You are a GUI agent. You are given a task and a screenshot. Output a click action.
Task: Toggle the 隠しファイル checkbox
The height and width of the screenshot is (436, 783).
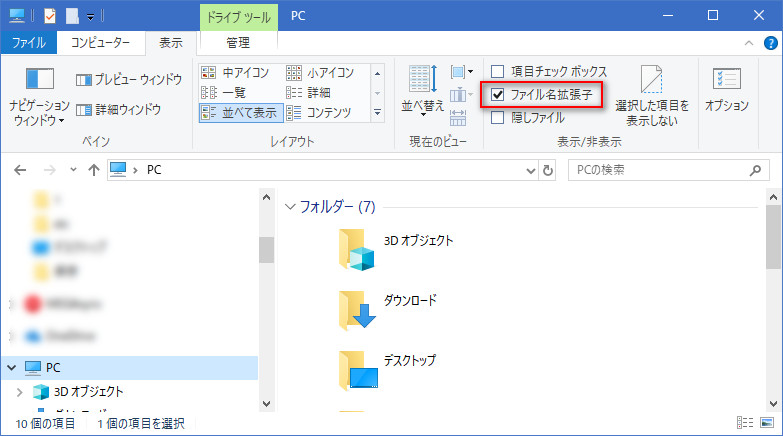498,118
